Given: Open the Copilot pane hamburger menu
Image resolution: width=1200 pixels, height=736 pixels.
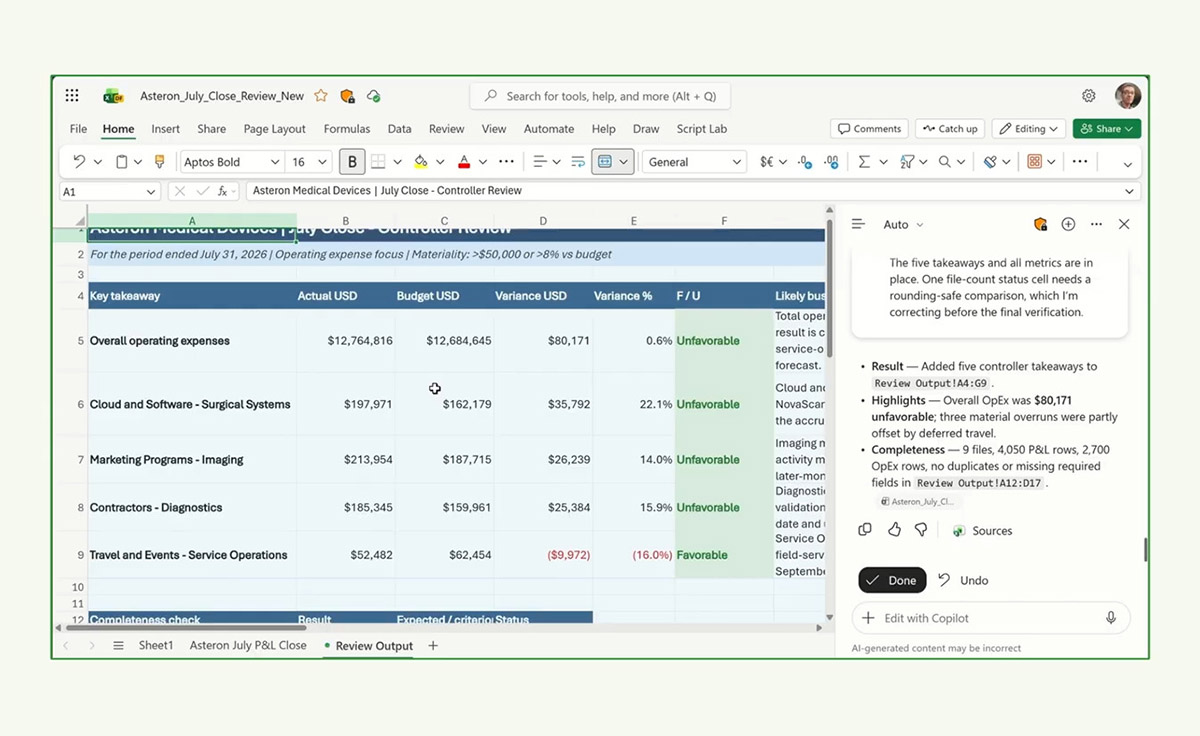Looking at the screenshot, I should 858,225.
